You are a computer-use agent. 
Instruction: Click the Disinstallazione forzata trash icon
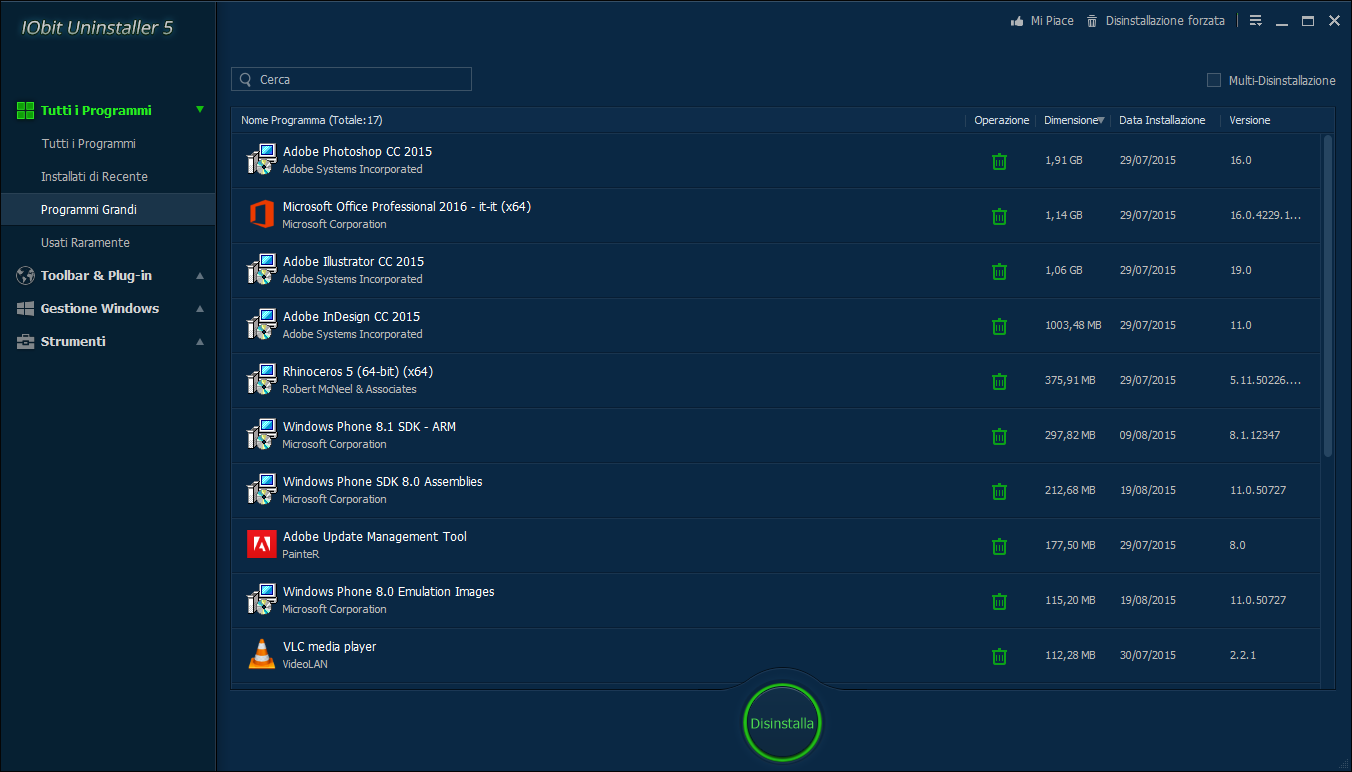point(1092,20)
